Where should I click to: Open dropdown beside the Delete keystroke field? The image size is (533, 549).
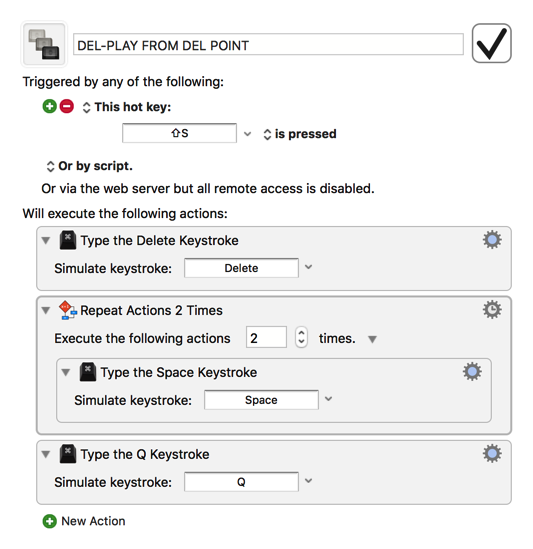tap(308, 267)
